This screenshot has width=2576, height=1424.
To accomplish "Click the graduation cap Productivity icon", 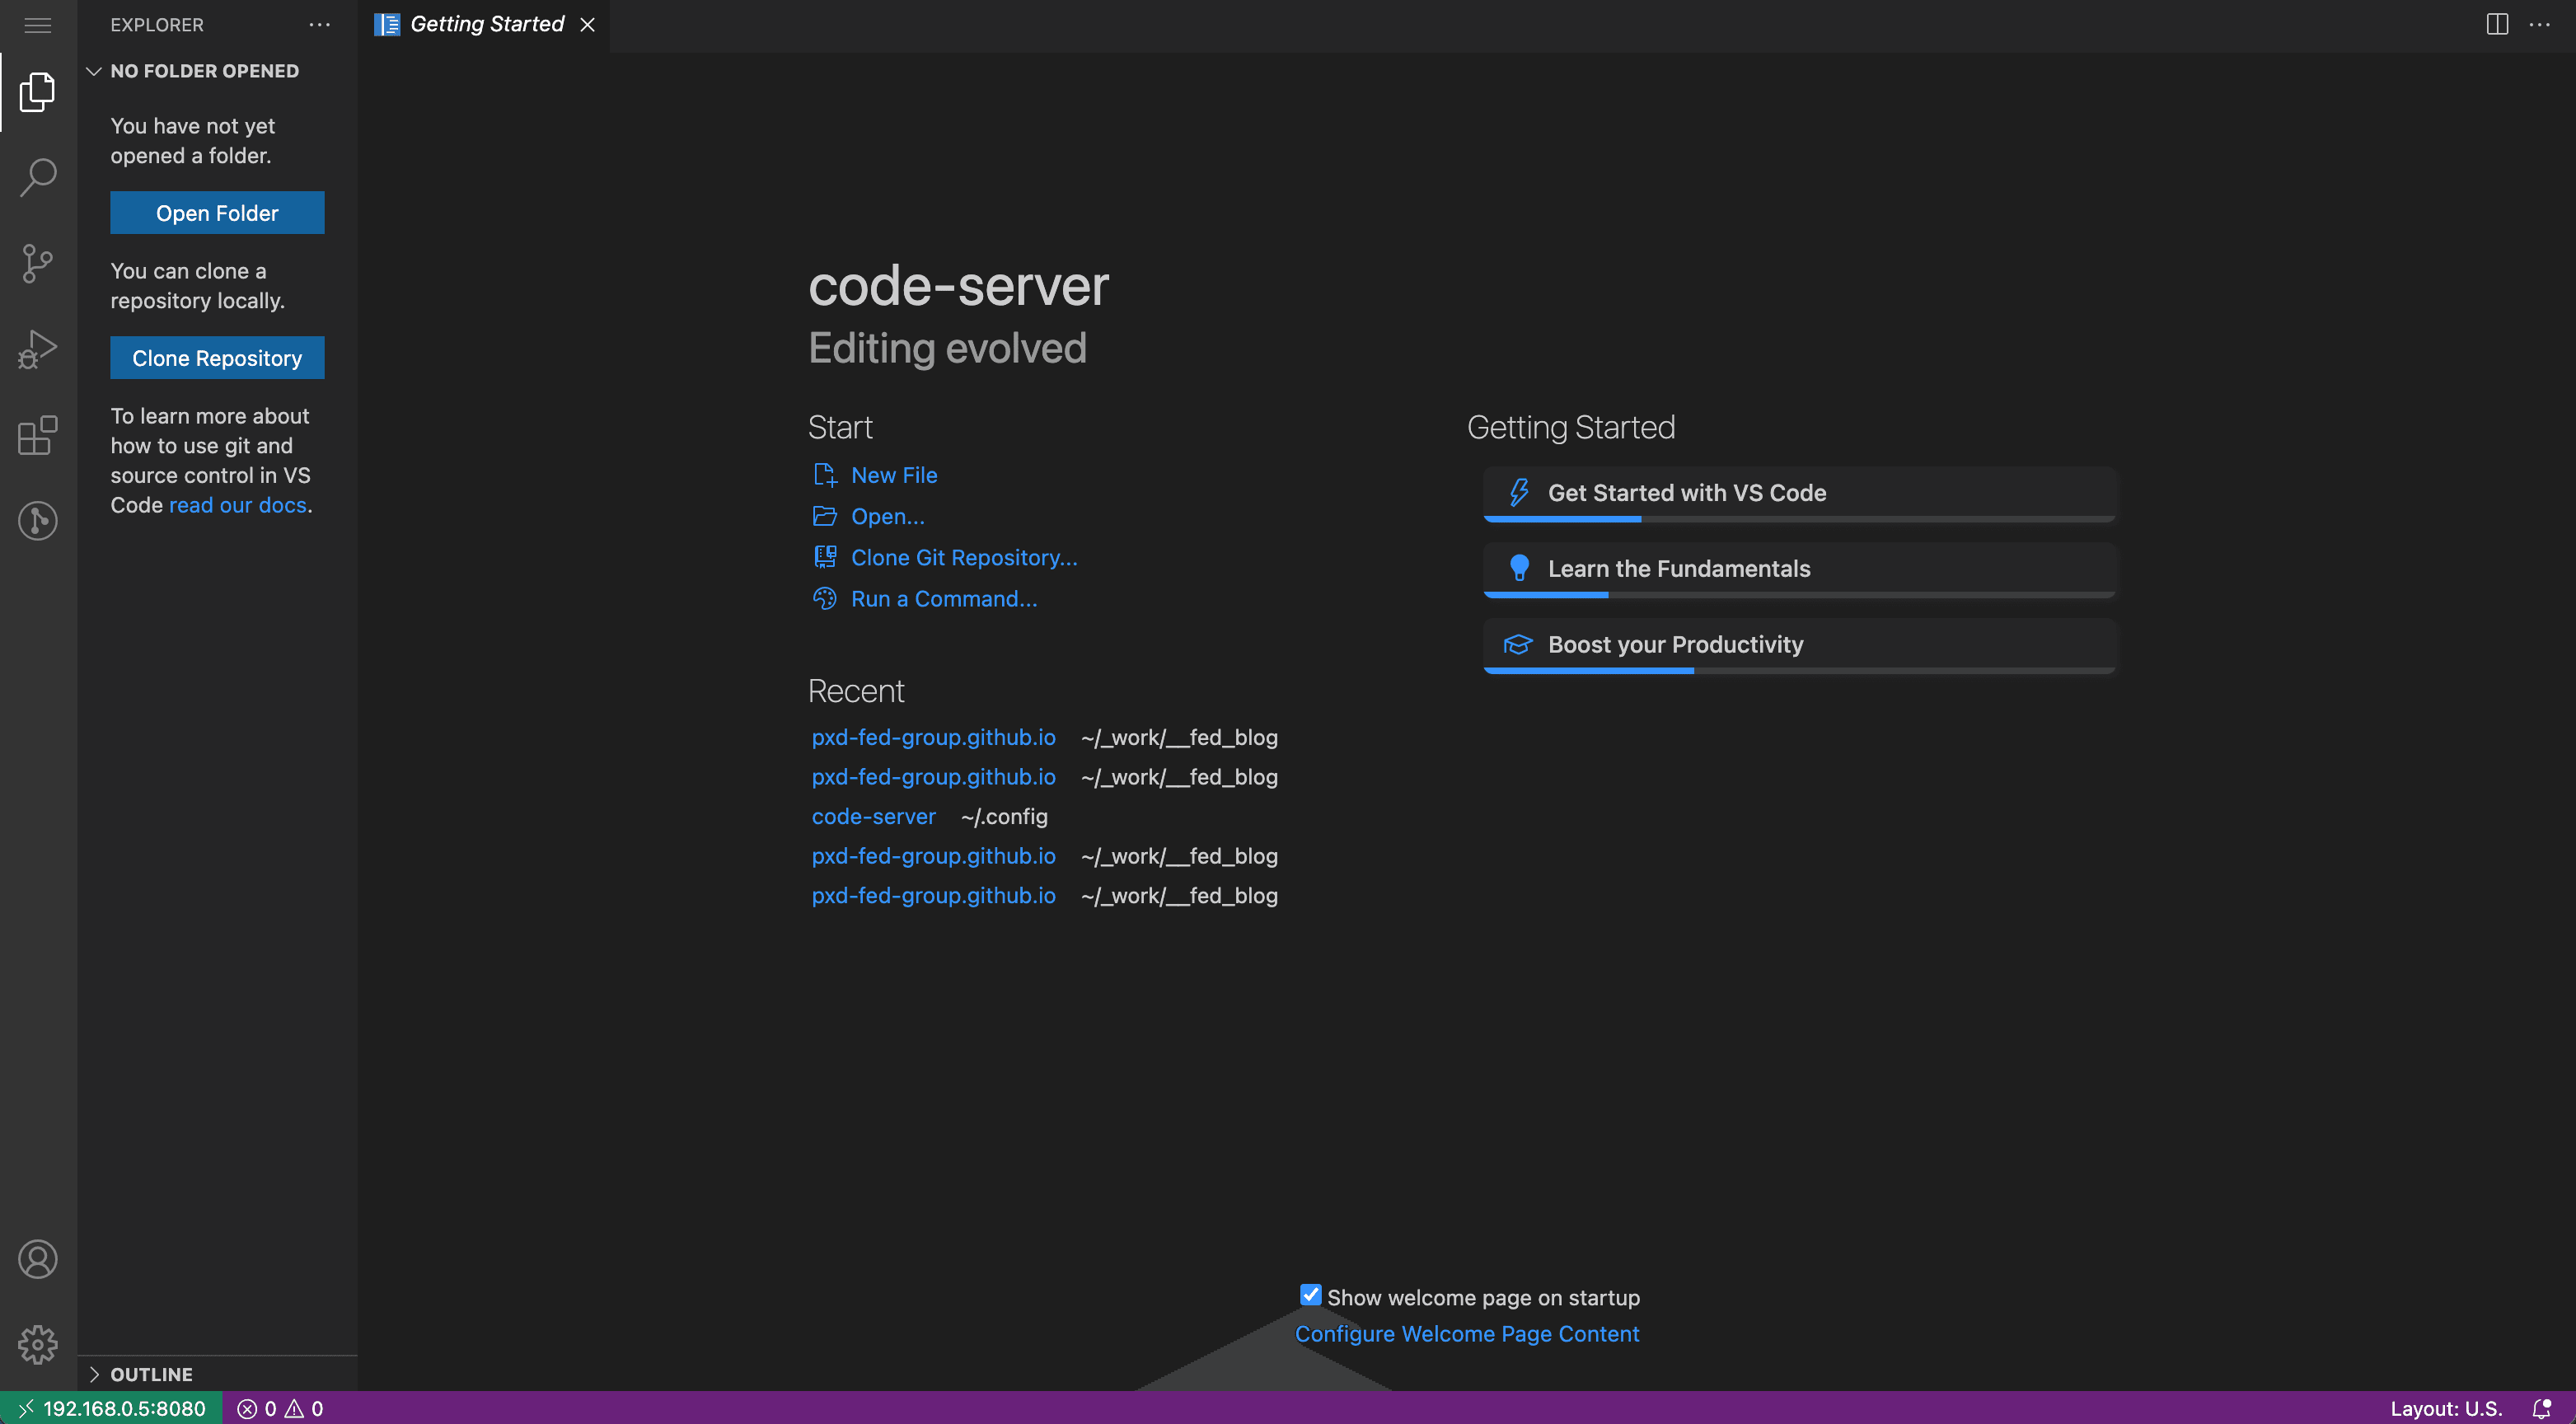I will tap(1519, 644).
